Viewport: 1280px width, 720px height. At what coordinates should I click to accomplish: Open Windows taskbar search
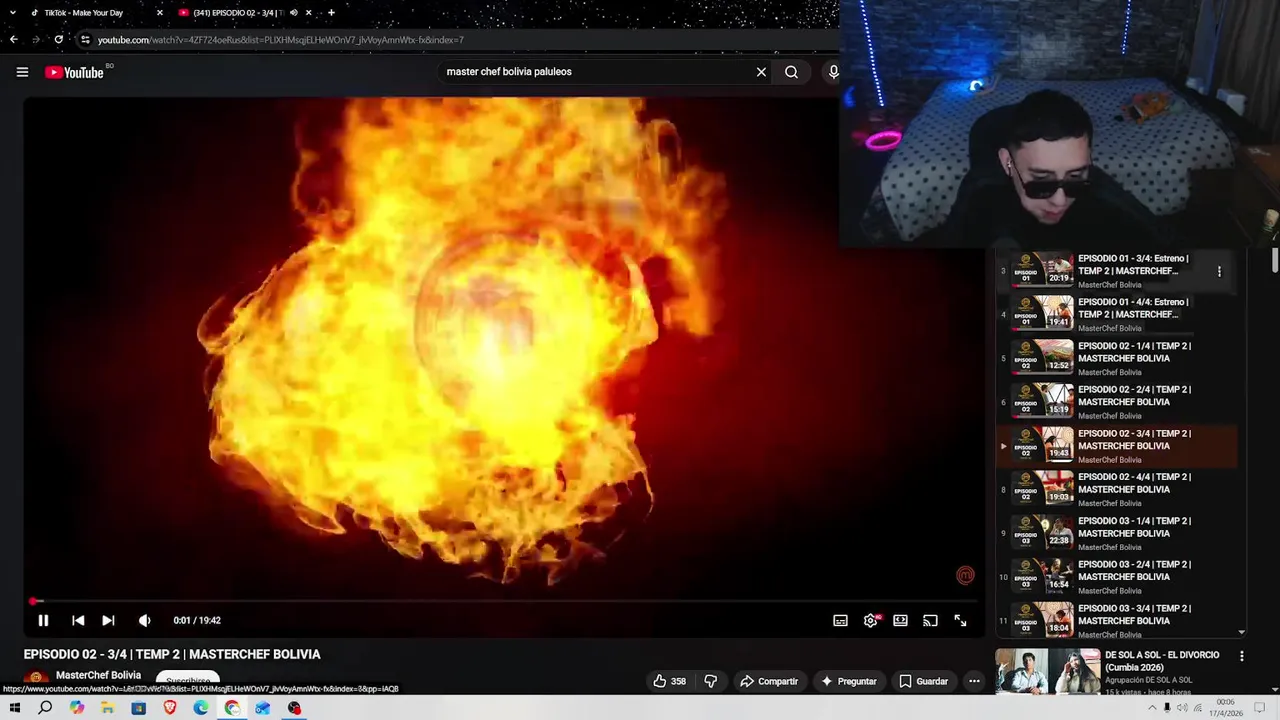(45, 708)
